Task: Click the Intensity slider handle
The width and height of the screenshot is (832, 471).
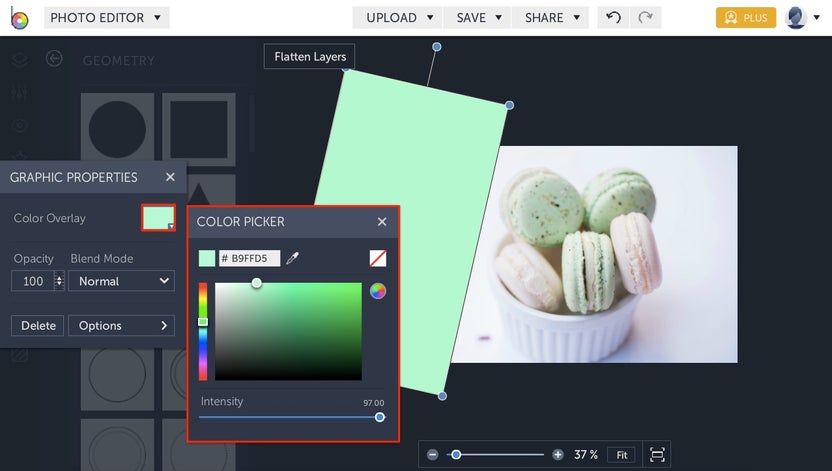Action: (x=379, y=417)
